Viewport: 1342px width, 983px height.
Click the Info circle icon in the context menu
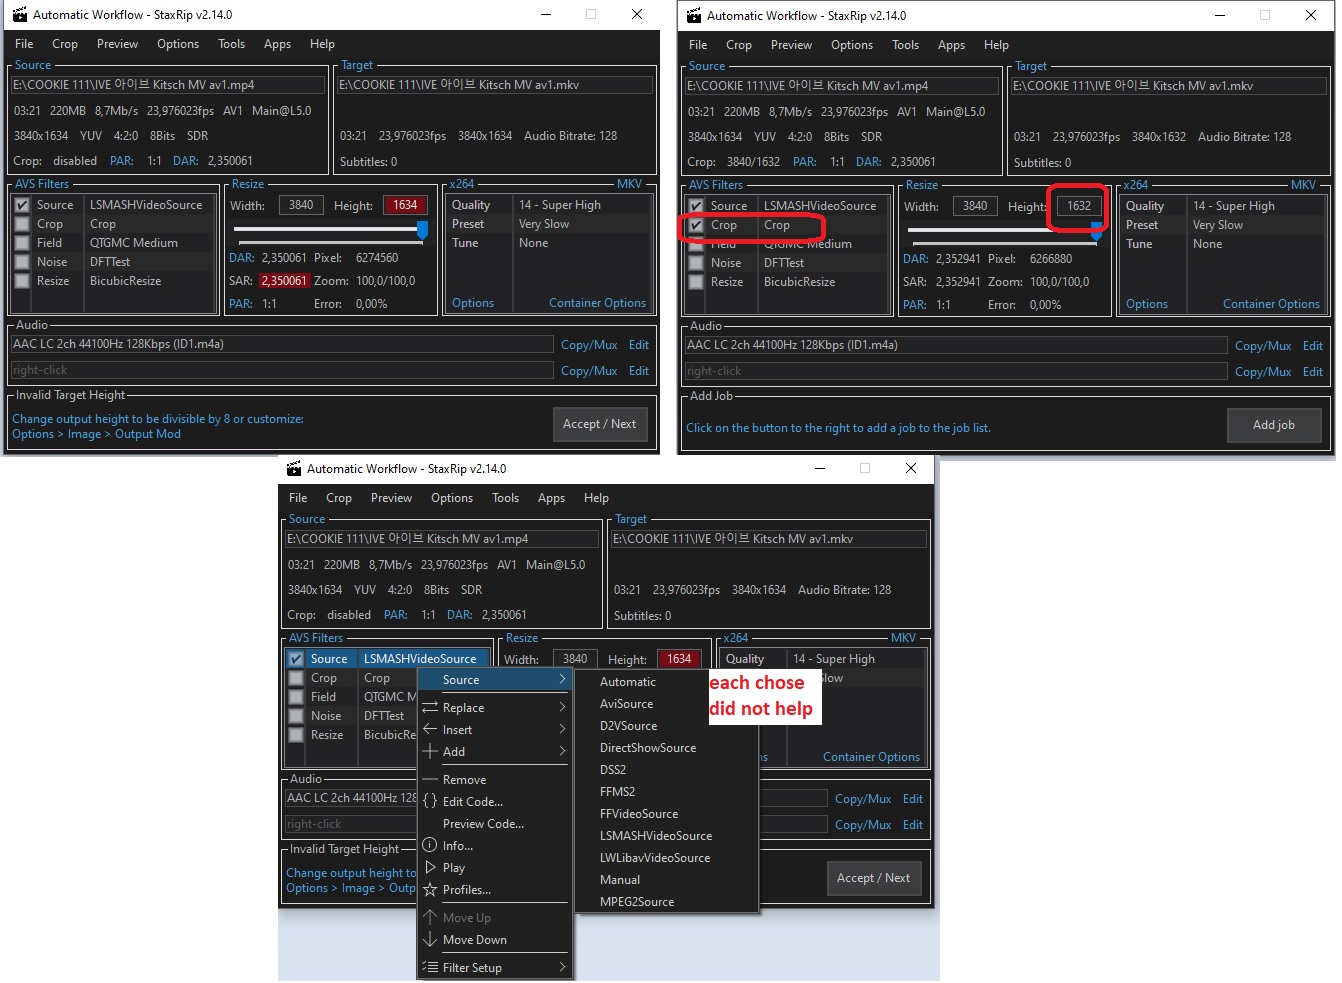430,845
